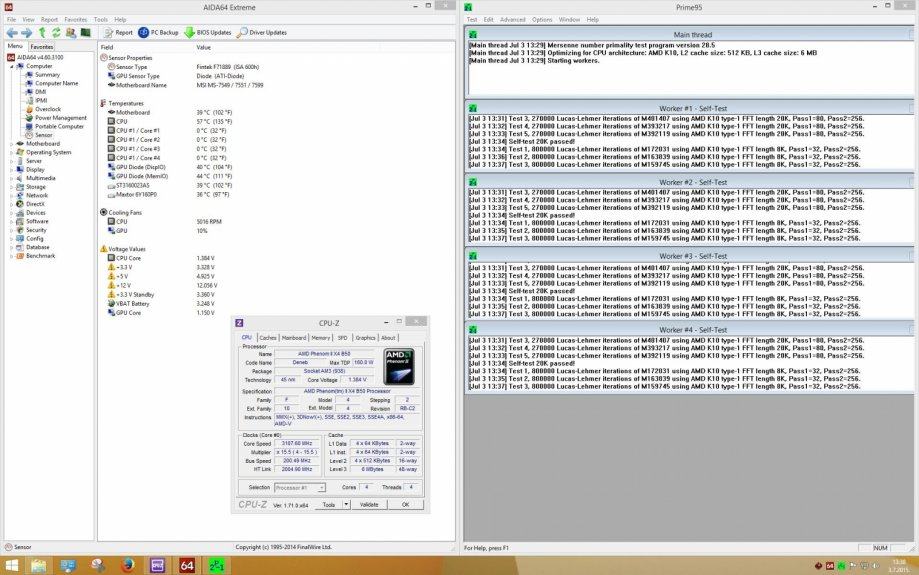Image resolution: width=919 pixels, height=575 pixels.
Task: Open the Window menu in Prime95
Action: point(569,19)
